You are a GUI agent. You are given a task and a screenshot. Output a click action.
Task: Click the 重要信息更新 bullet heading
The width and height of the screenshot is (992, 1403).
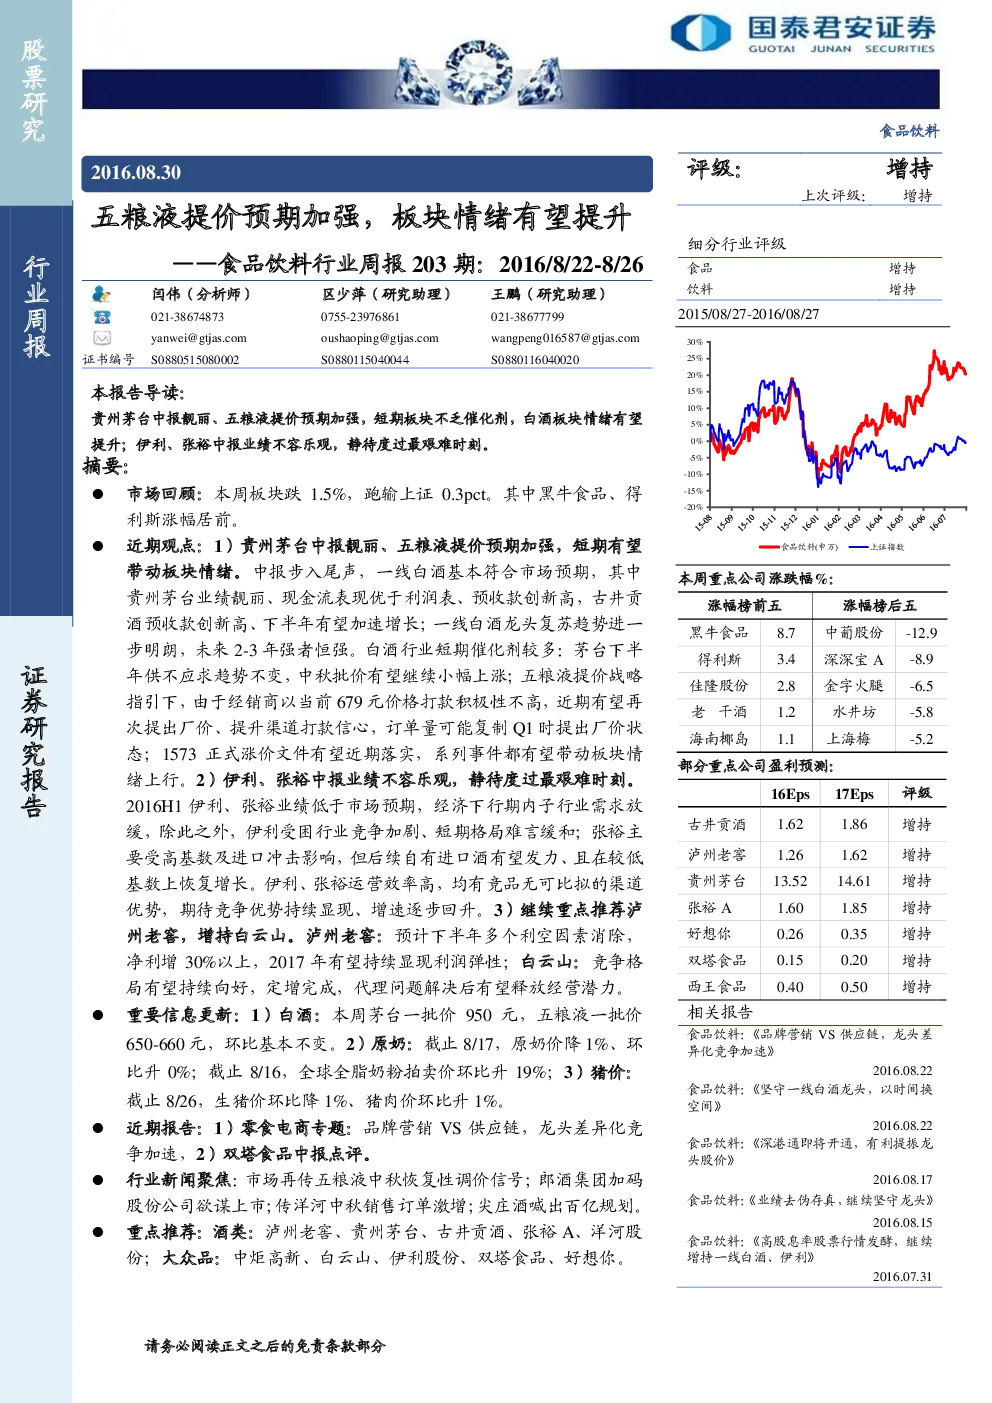[x=184, y=1015]
